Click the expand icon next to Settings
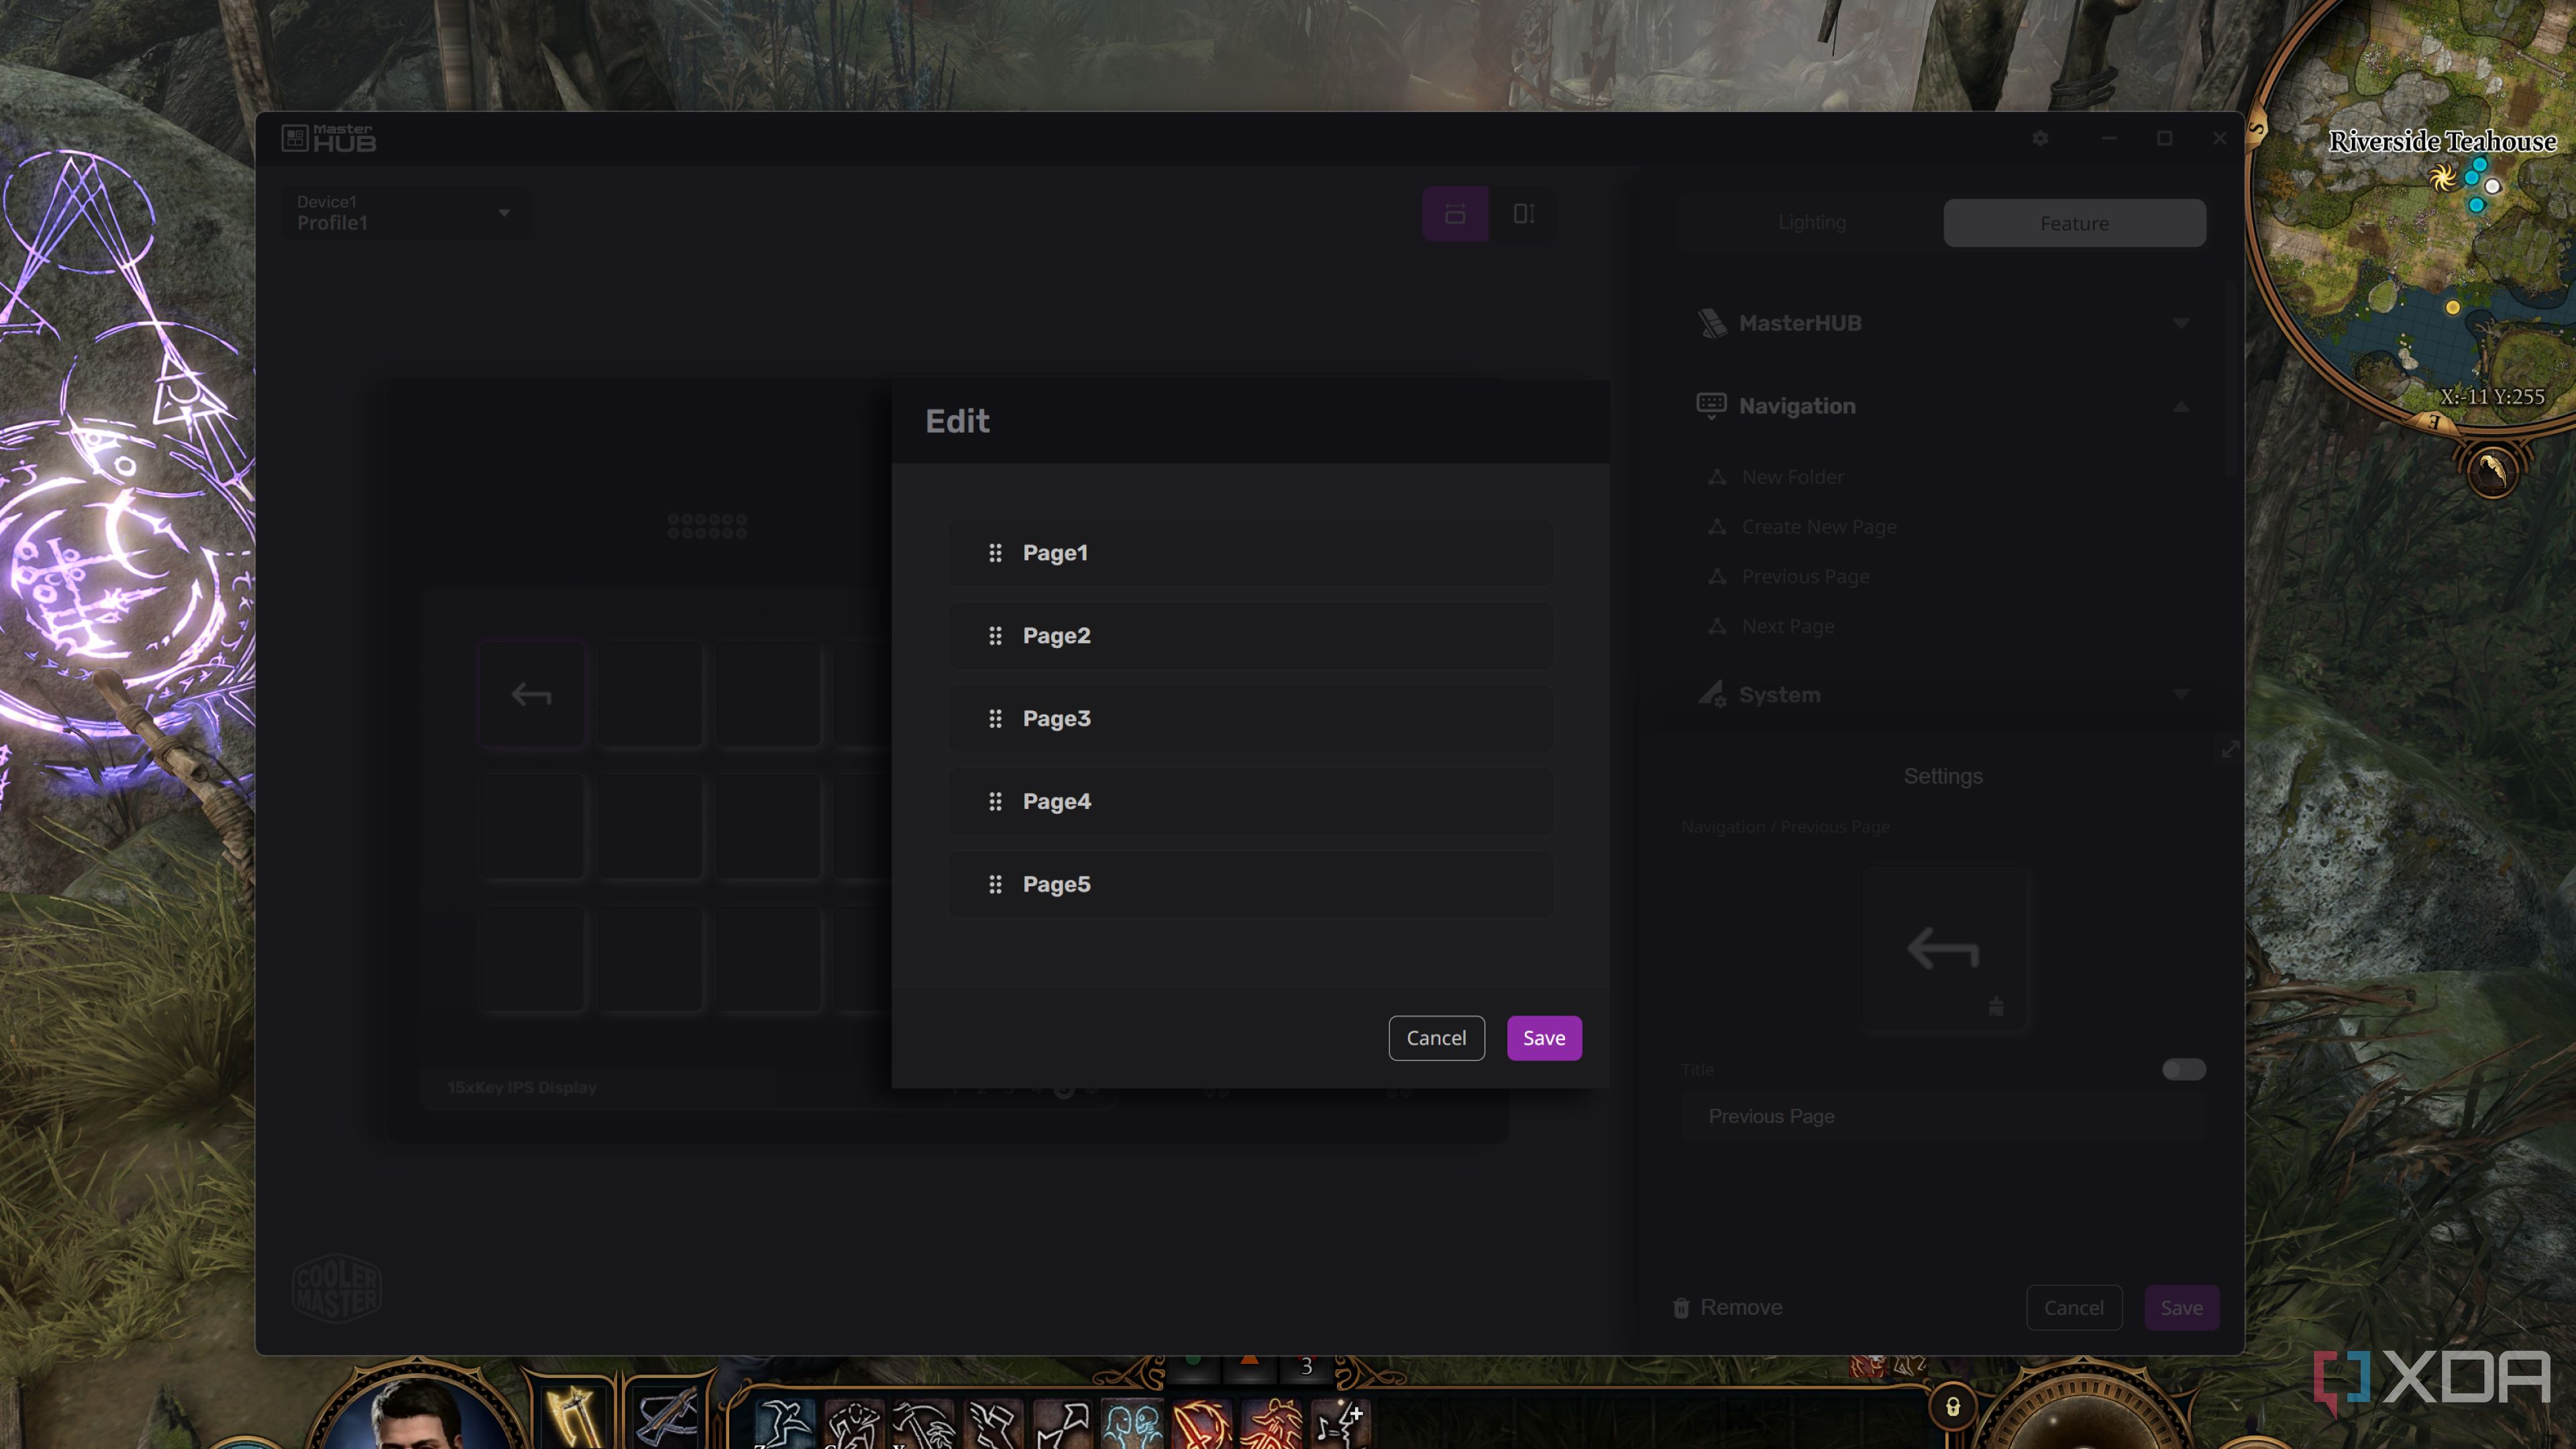This screenshot has width=2576, height=1449. pos(2230,749)
